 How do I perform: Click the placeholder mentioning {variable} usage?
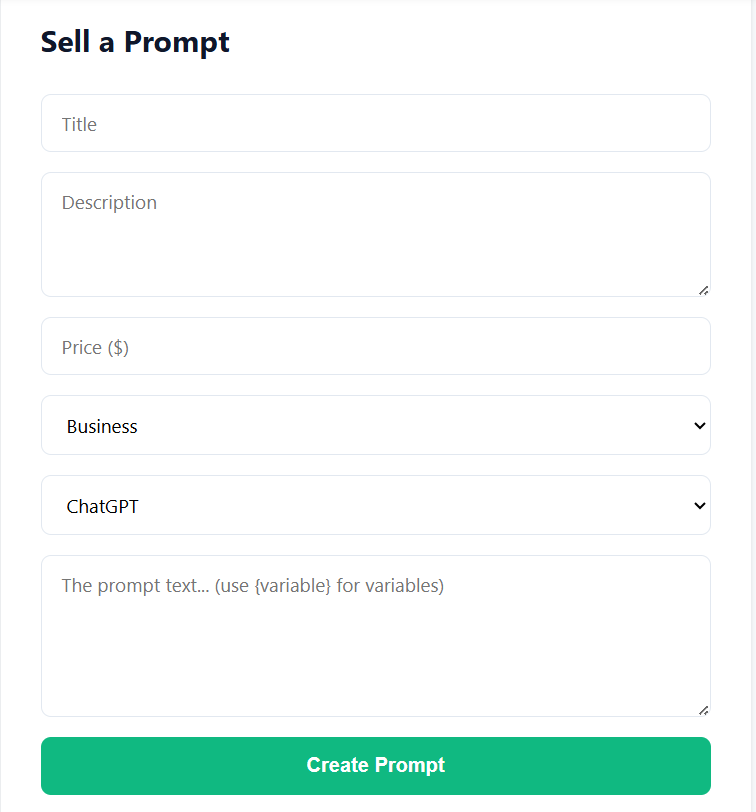[x=253, y=586]
